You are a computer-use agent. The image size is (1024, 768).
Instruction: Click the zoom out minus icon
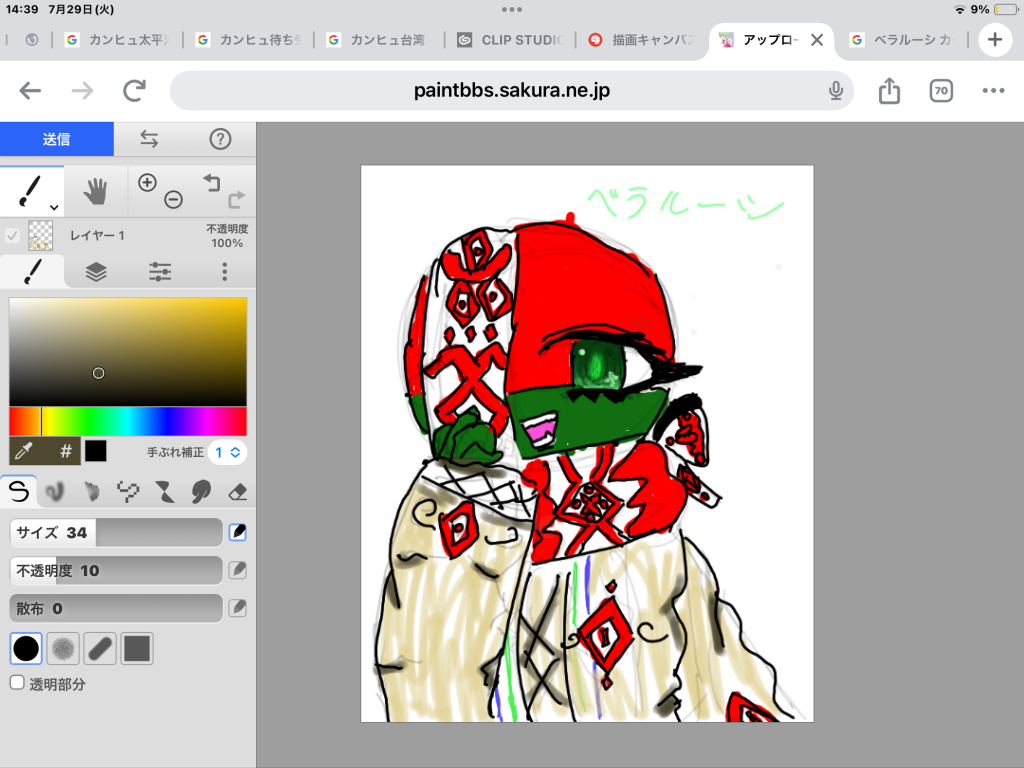[173, 199]
